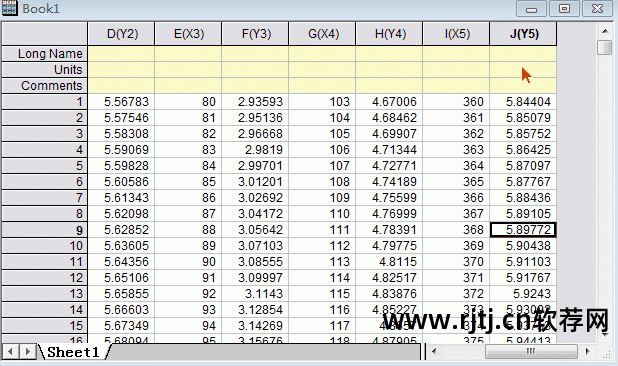Click cell with value 368
618x366 pixels.
[x=456, y=230]
